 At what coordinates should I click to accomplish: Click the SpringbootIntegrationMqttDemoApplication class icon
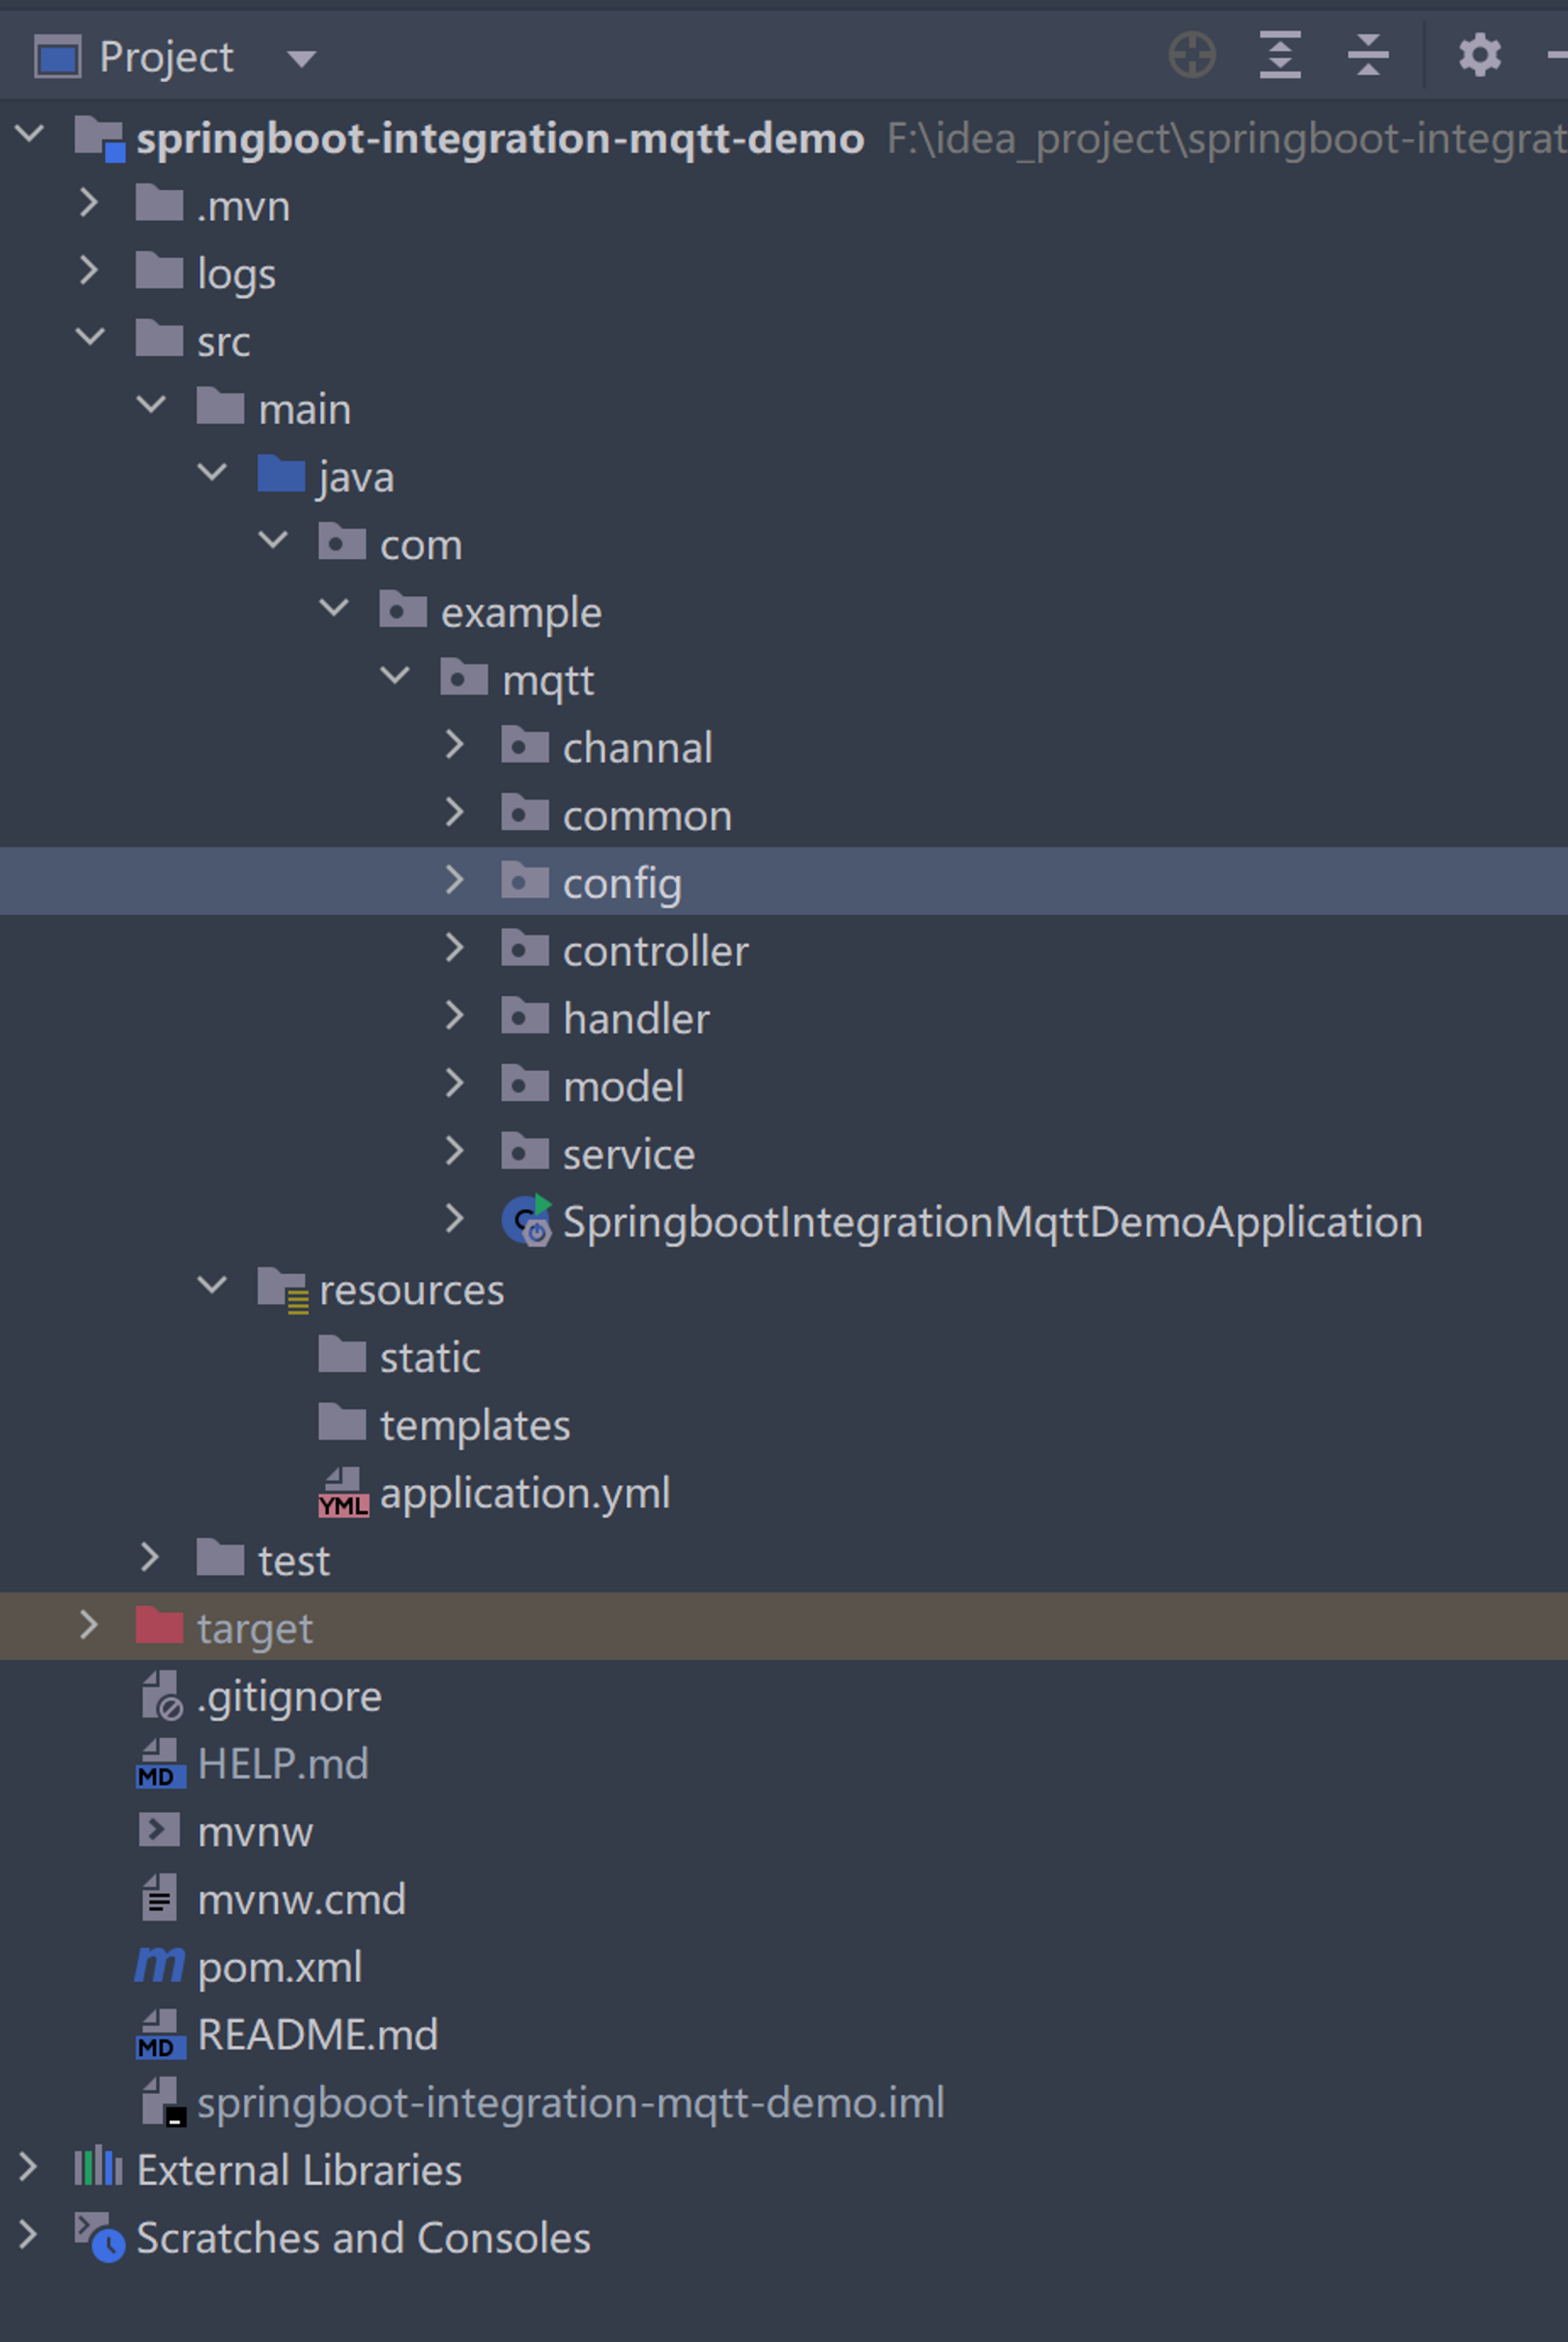[526, 1221]
